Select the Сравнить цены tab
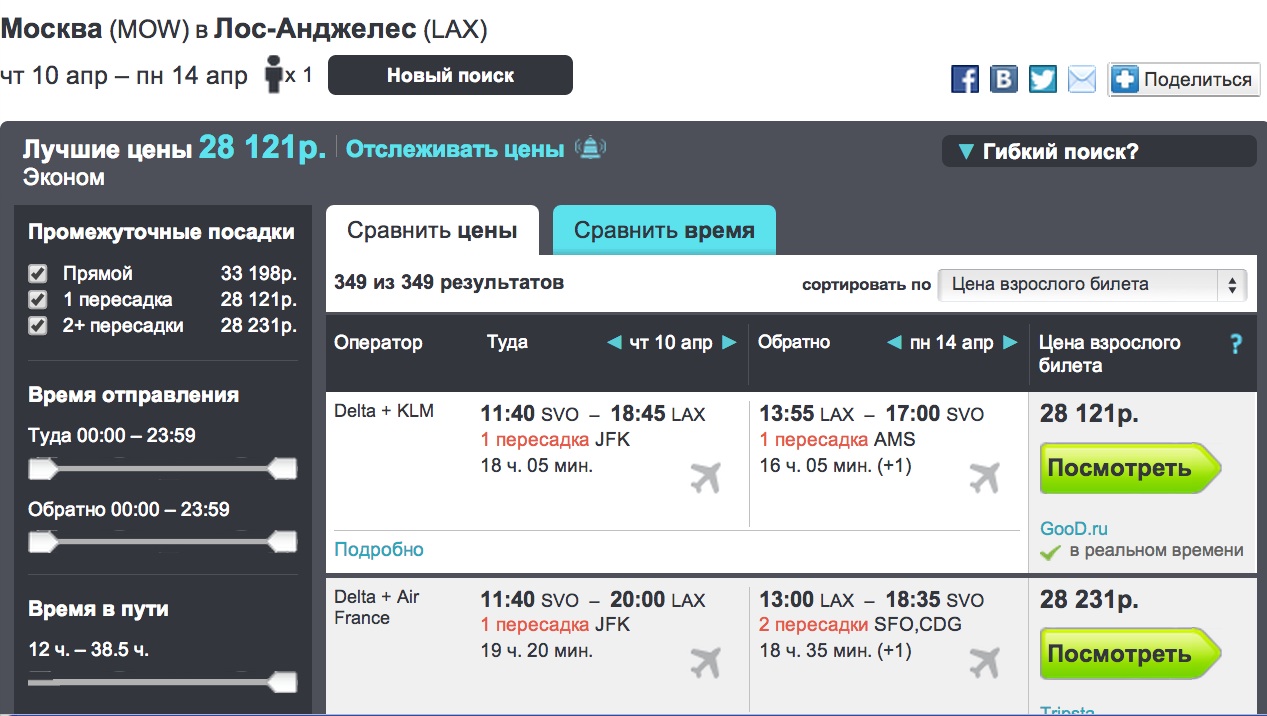1267x716 pixels. coord(432,231)
